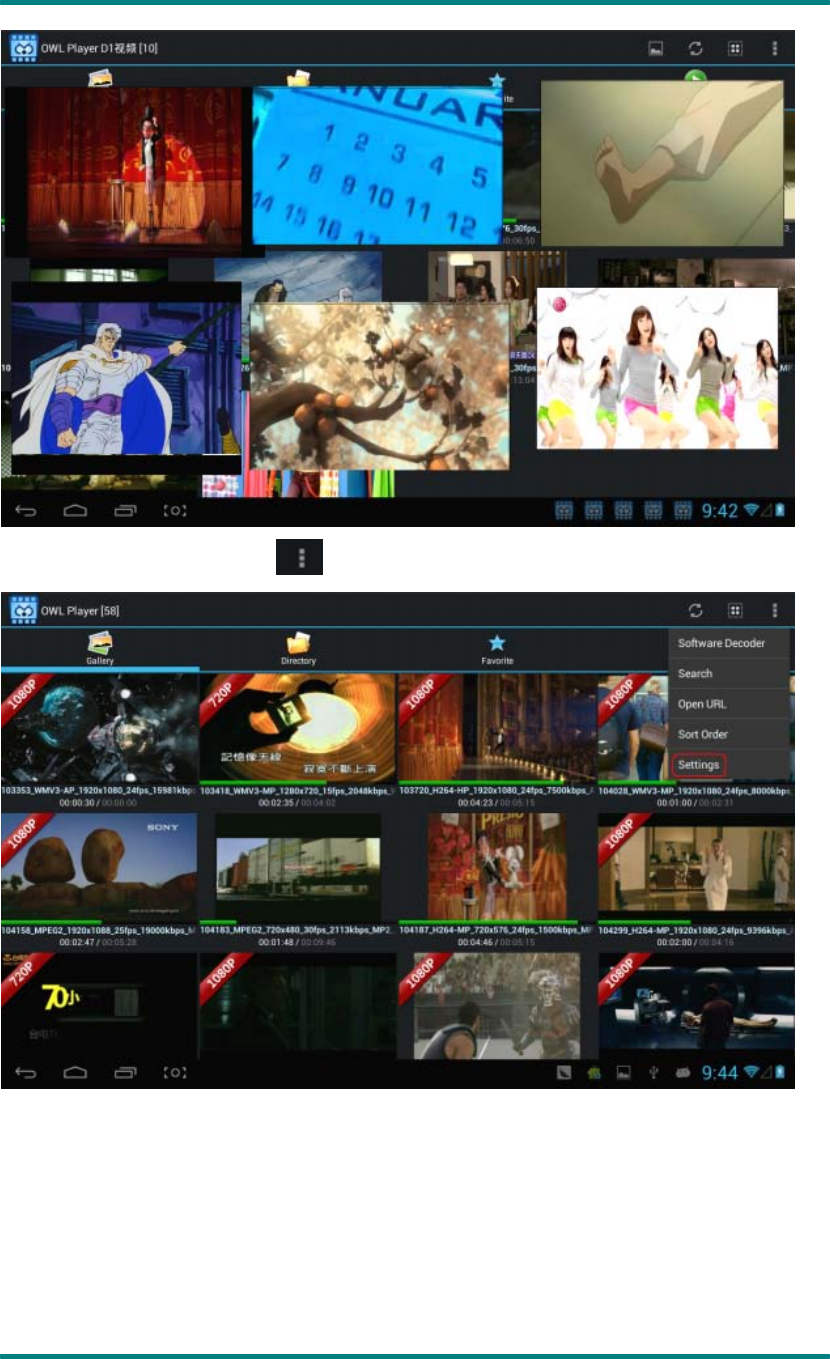Select floating calendar video window
This screenshot has width=830, height=1359.
click(x=377, y=165)
